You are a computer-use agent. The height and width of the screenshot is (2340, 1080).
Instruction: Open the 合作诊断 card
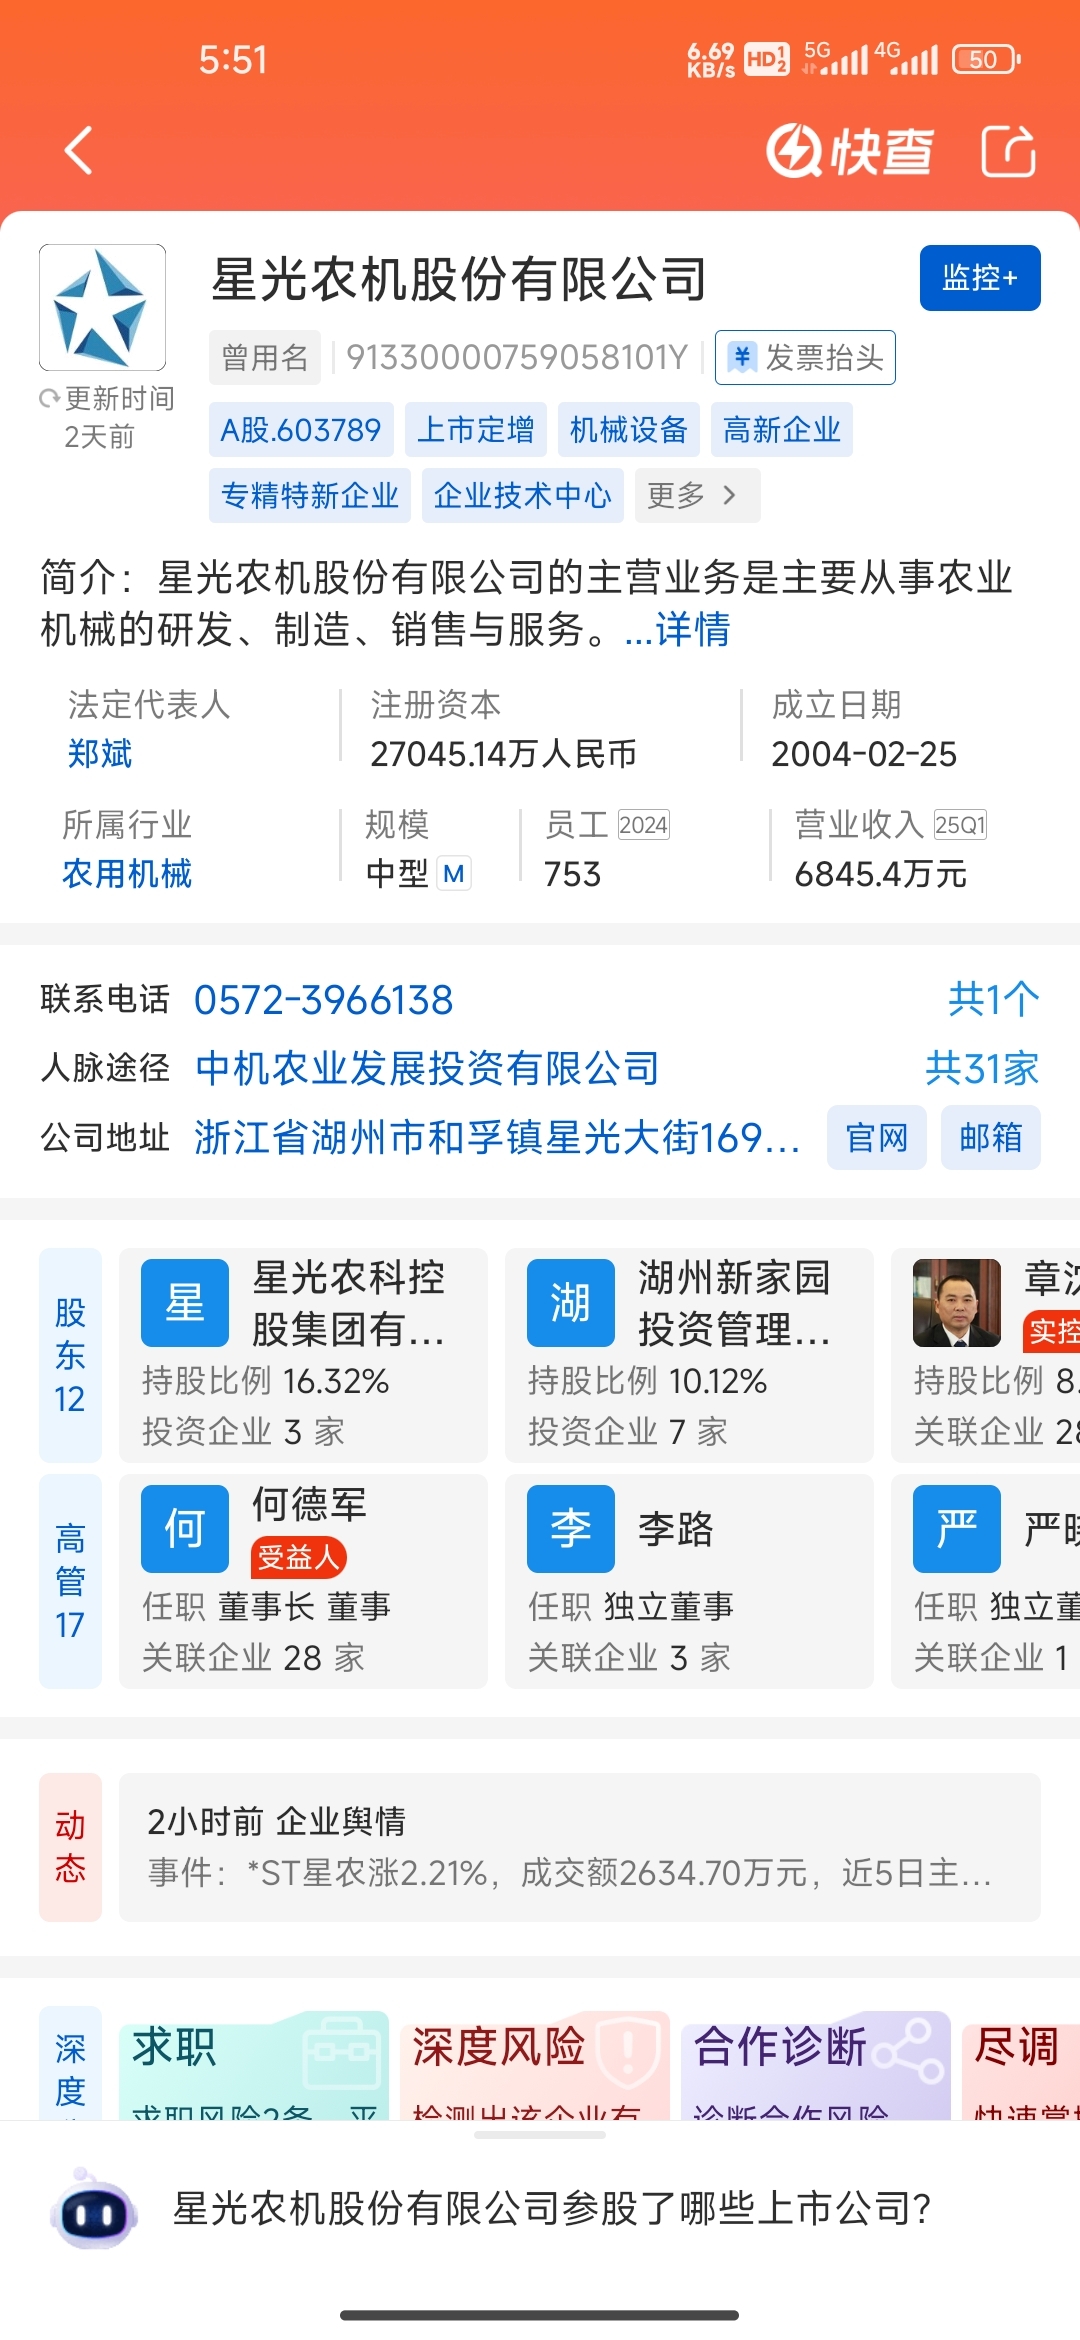tap(816, 2065)
